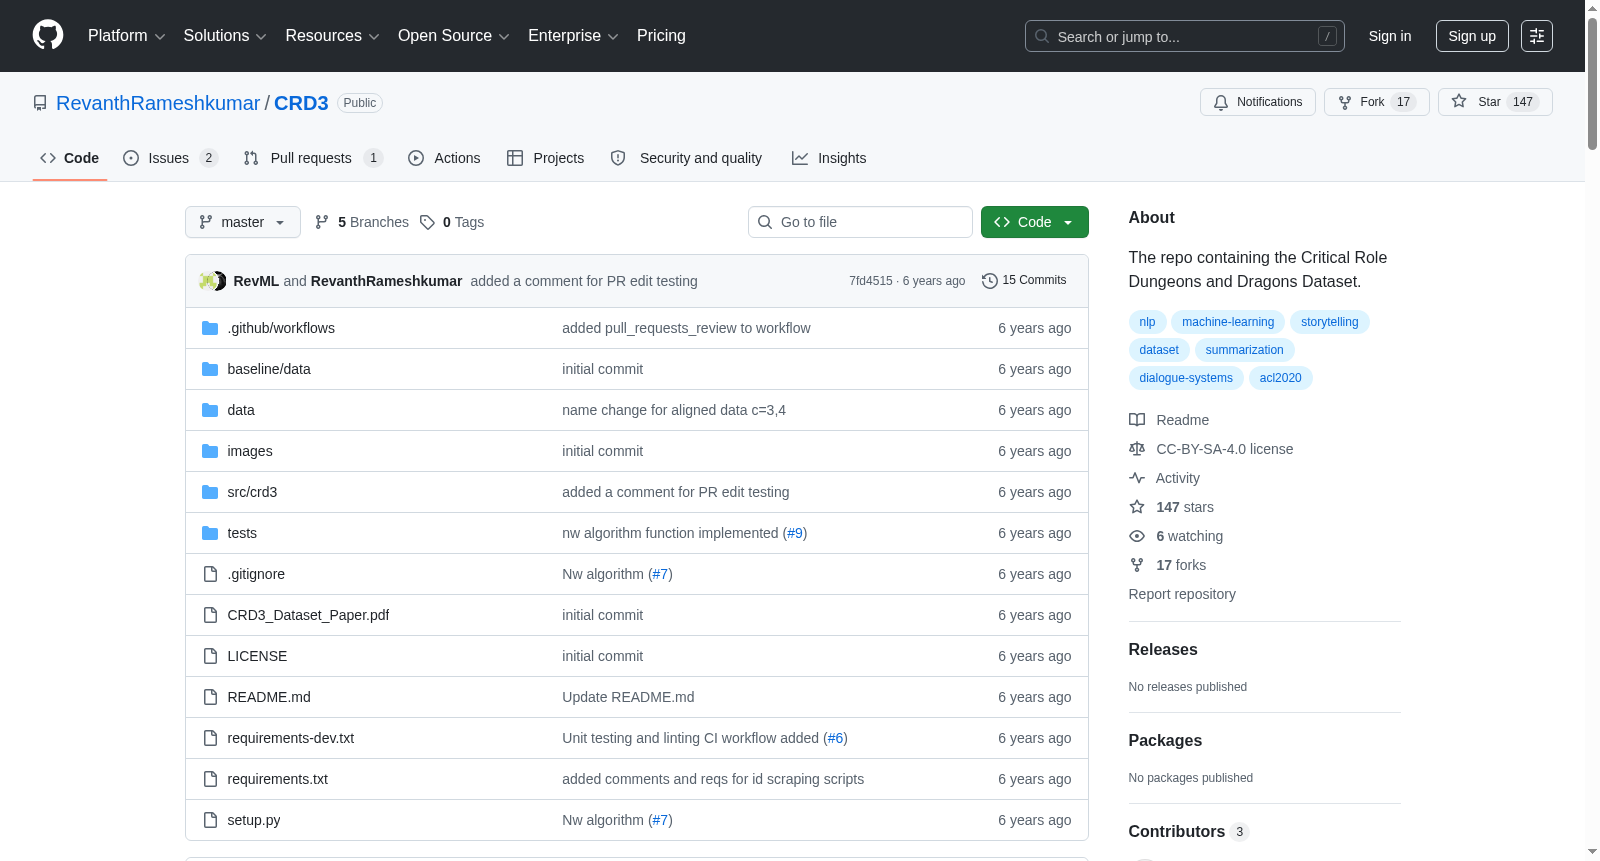Go to the Insights tab
Screen dimensions: 1600x861
pyautogui.click(x=829, y=158)
